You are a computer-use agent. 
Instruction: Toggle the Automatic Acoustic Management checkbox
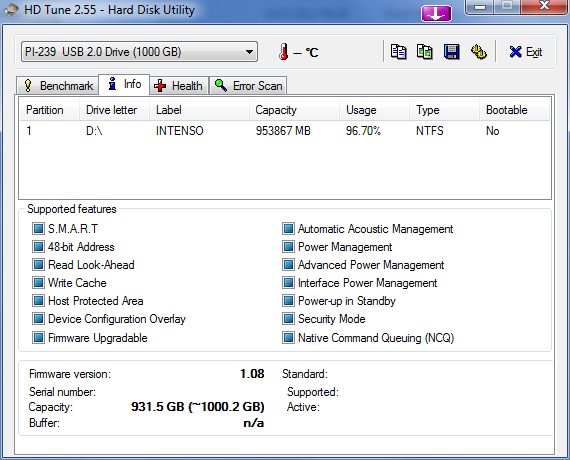pos(288,229)
